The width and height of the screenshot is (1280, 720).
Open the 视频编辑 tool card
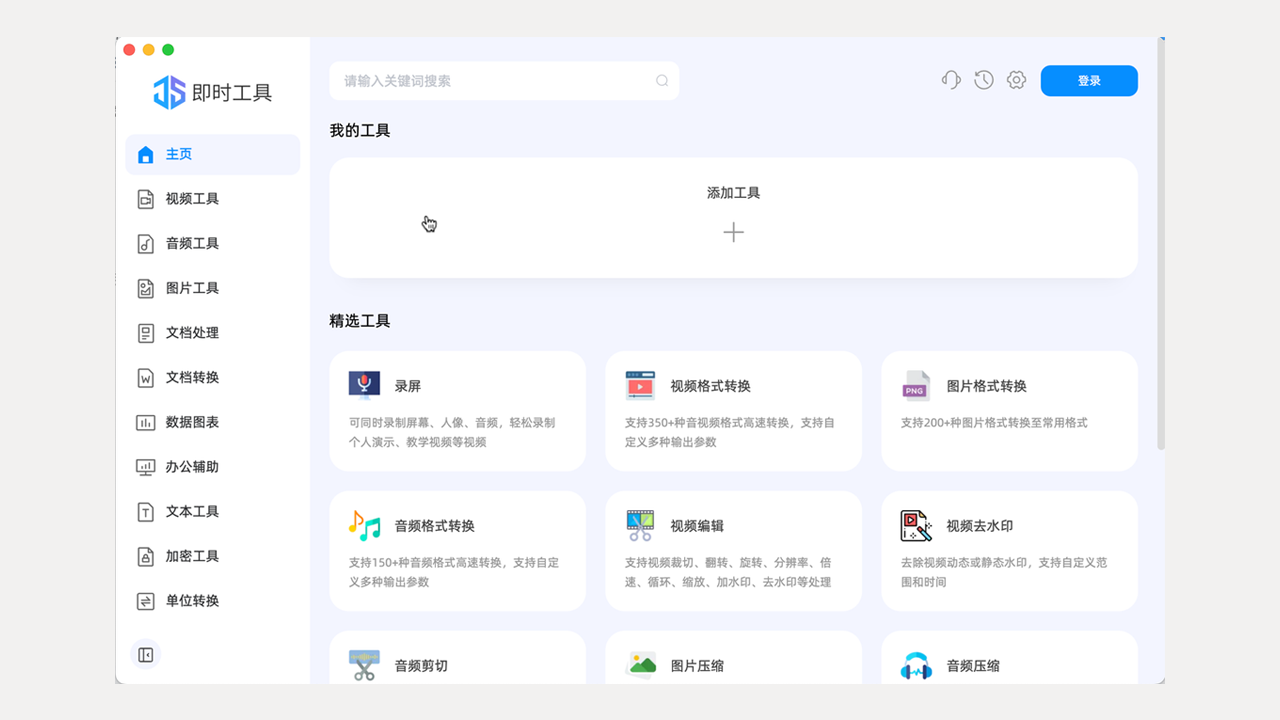click(x=733, y=550)
